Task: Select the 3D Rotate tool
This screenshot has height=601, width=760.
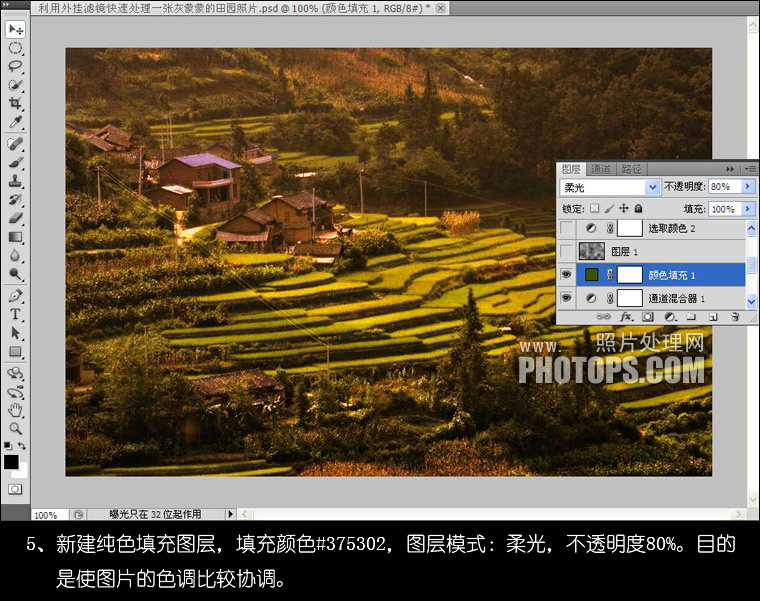Action: 16,373
